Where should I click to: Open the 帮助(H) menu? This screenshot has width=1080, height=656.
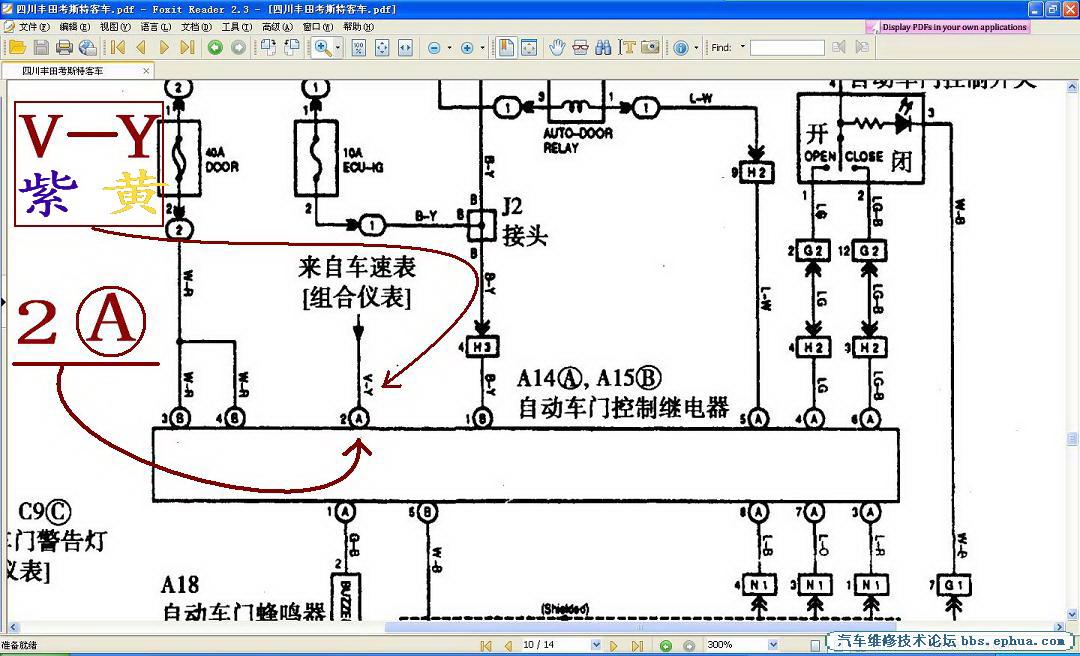tap(358, 27)
